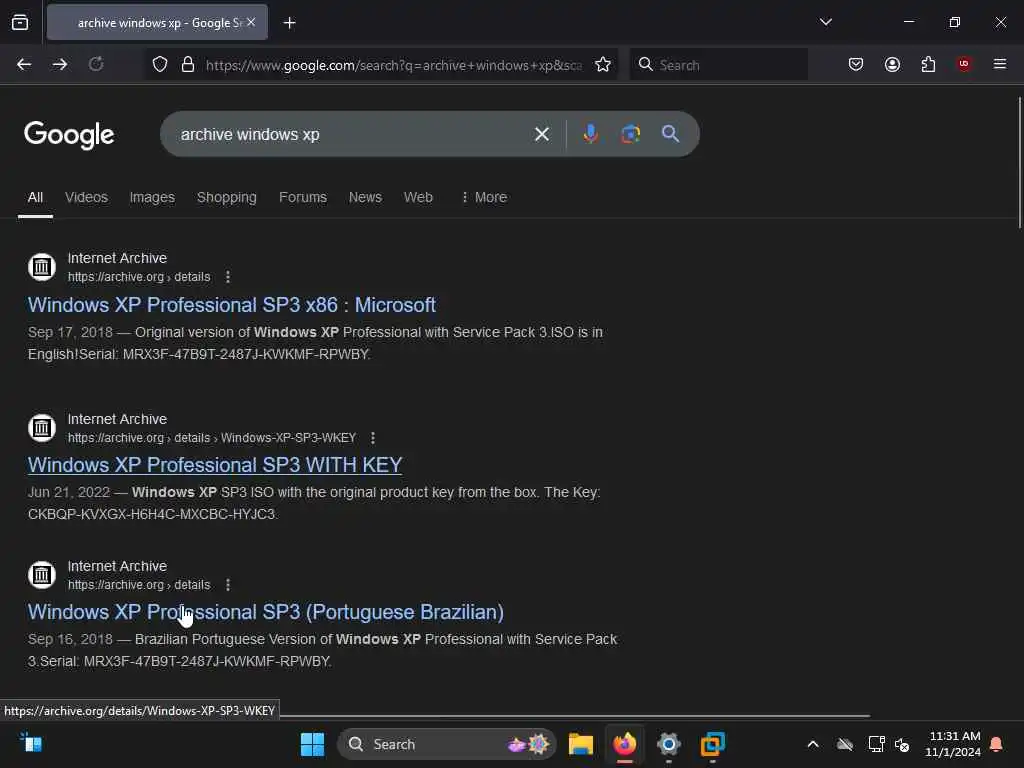The image size is (1024, 768).
Task: Open VirtualBox-style app in taskbar
Action: click(712, 744)
